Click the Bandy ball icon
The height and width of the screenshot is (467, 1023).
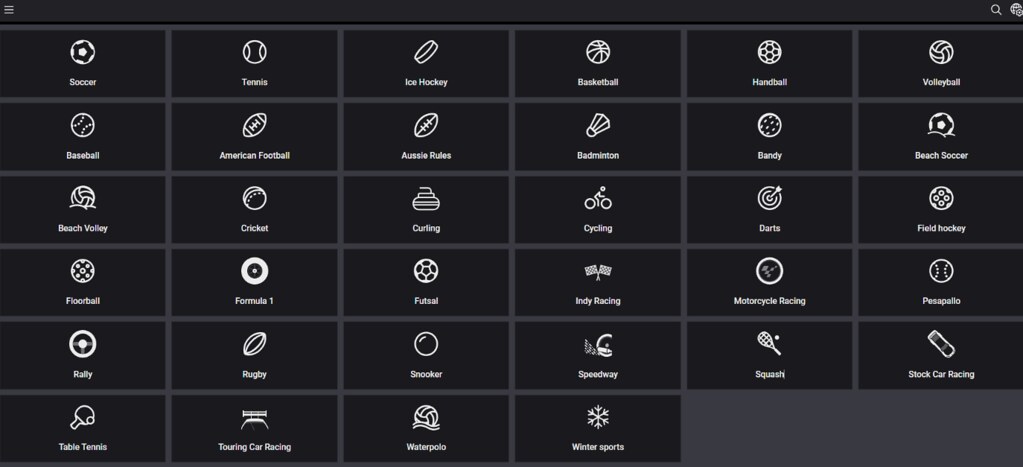769,125
